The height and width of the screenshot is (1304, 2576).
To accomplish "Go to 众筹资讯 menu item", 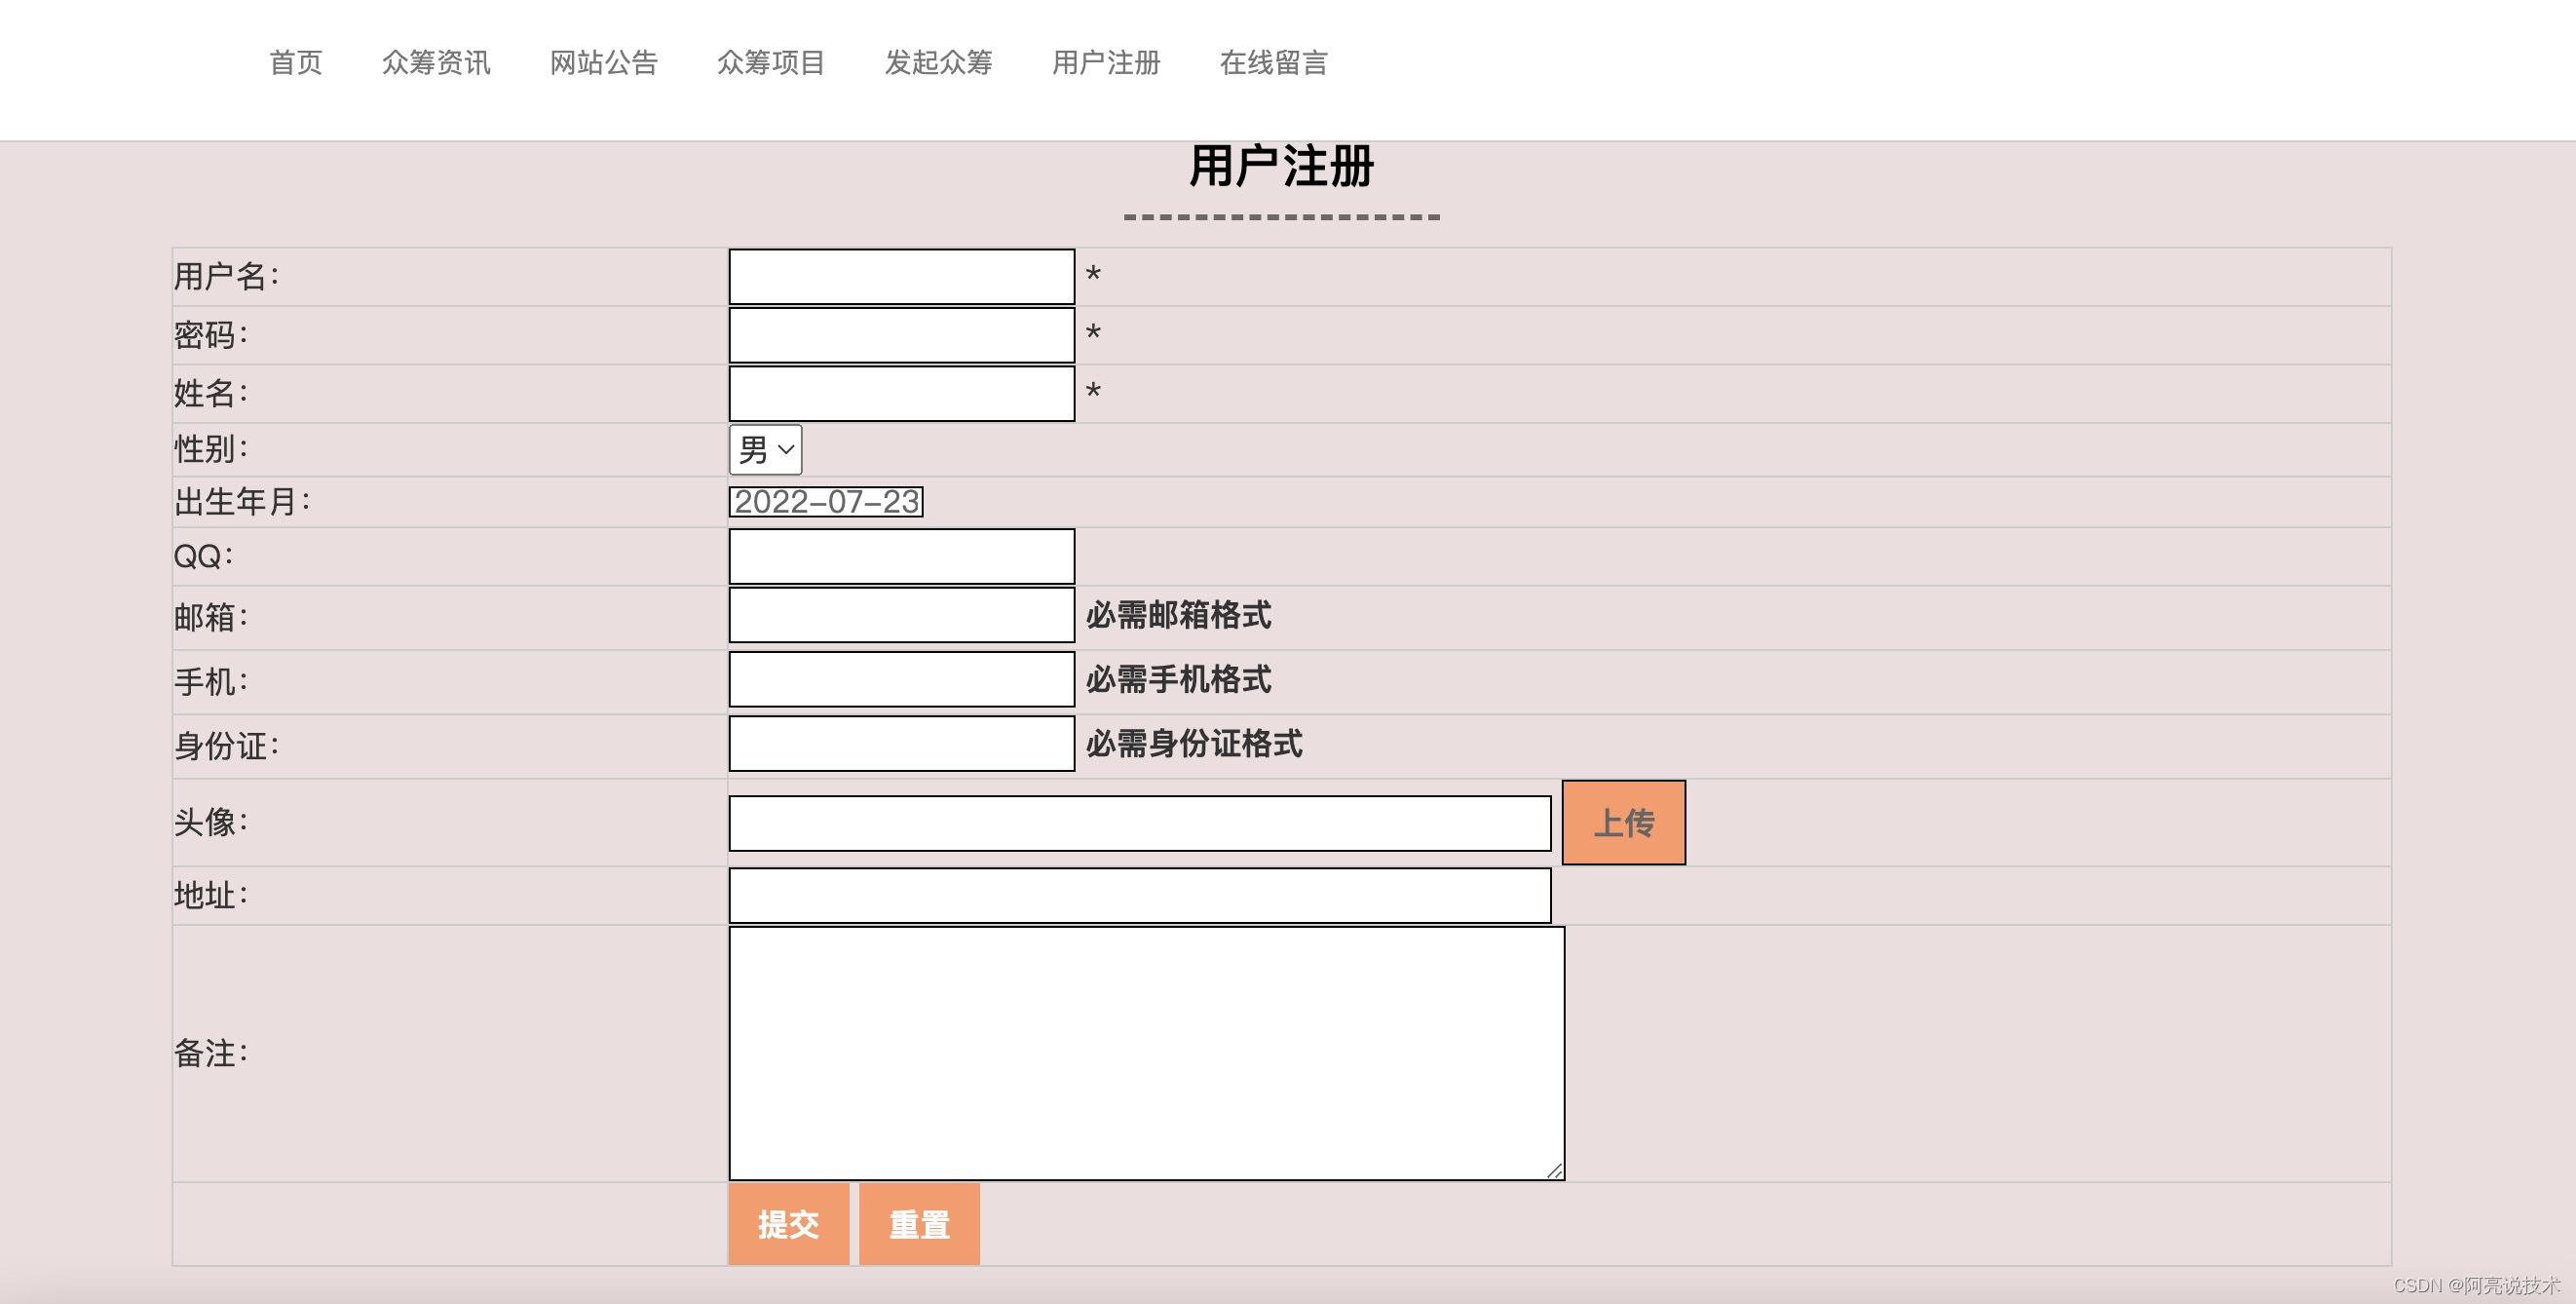I will tap(436, 63).
